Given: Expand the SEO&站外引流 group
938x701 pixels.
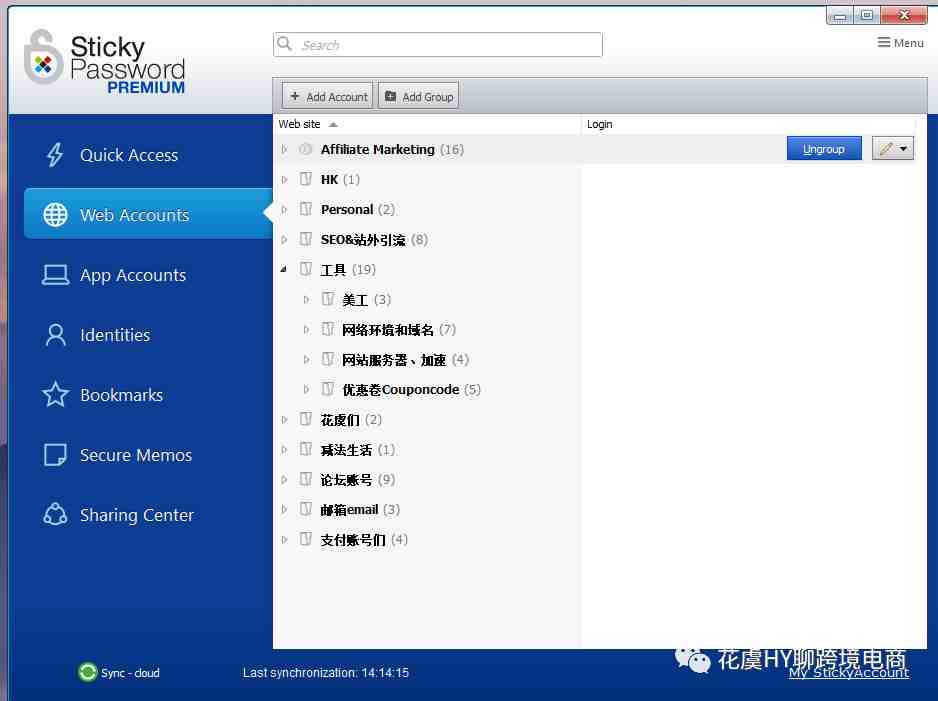Looking at the screenshot, I should click(284, 239).
